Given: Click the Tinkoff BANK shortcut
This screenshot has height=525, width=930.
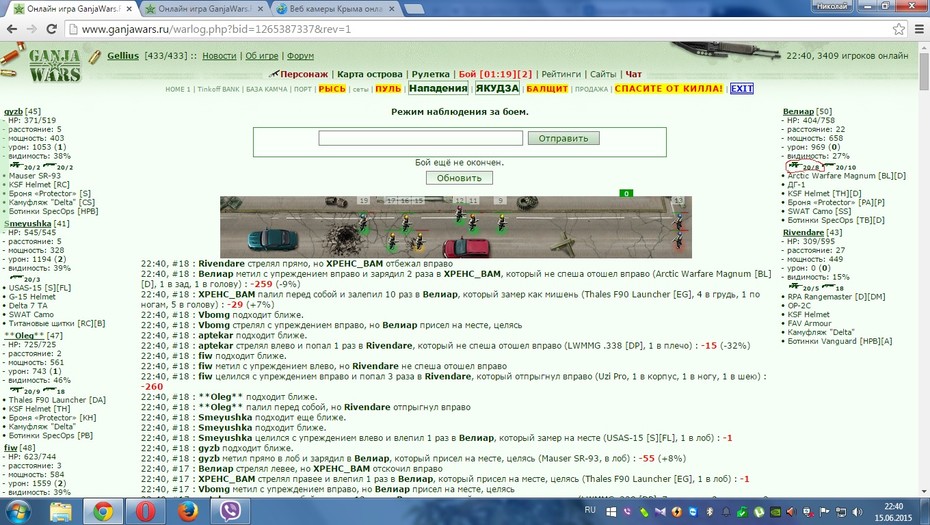Looking at the screenshot, I should pyautogui.click(x=218, y=89).
